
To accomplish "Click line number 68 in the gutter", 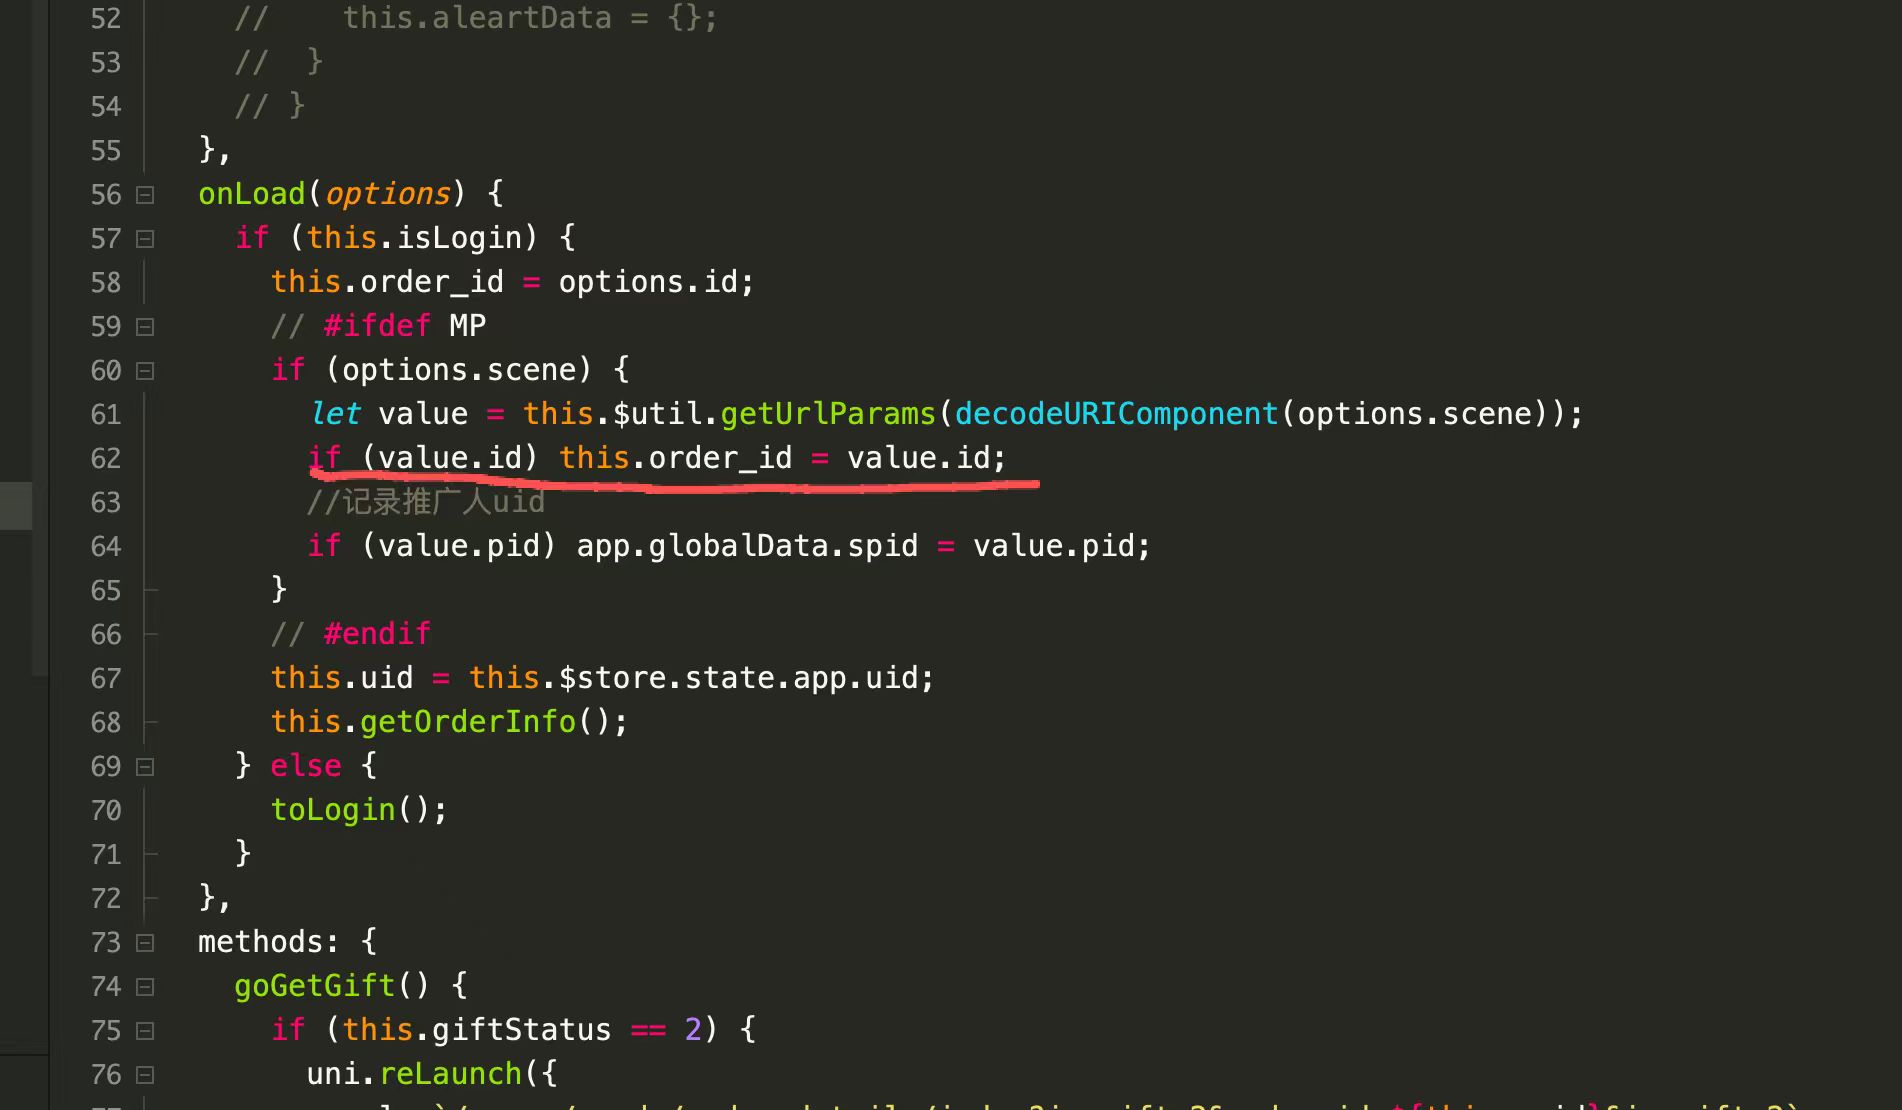I will (105, 723).
